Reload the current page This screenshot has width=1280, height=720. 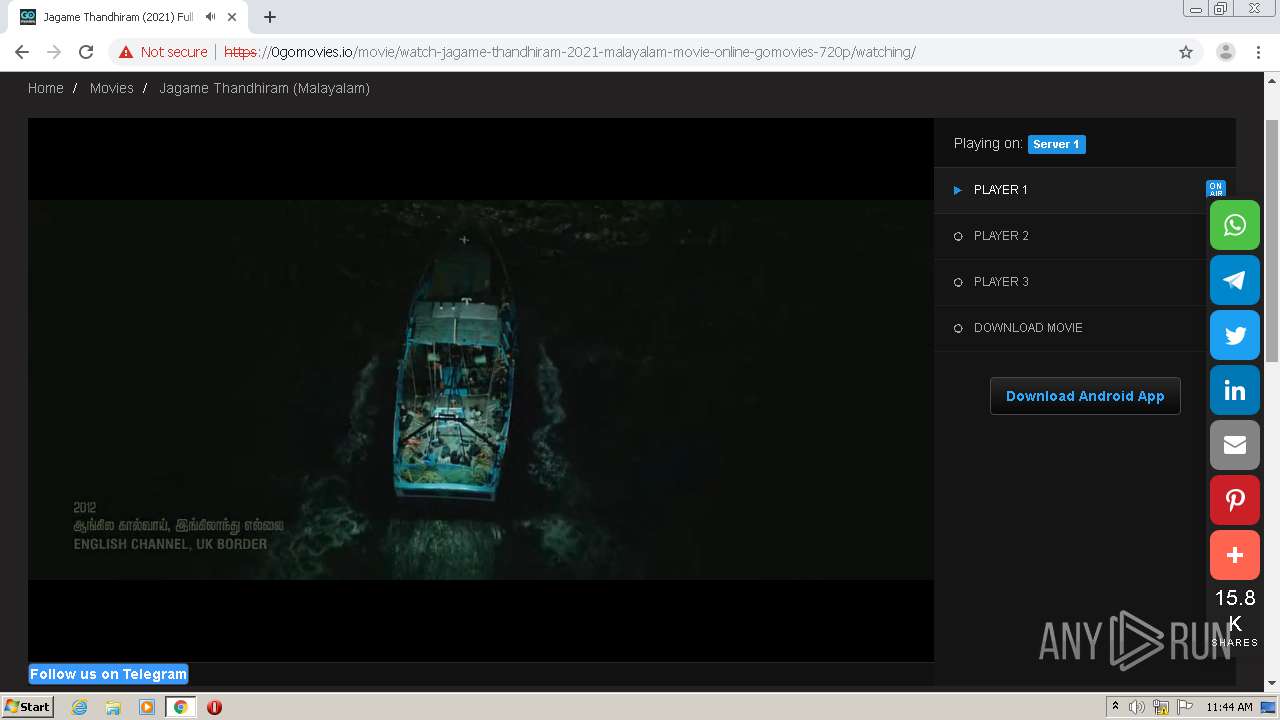click(86, 52)
